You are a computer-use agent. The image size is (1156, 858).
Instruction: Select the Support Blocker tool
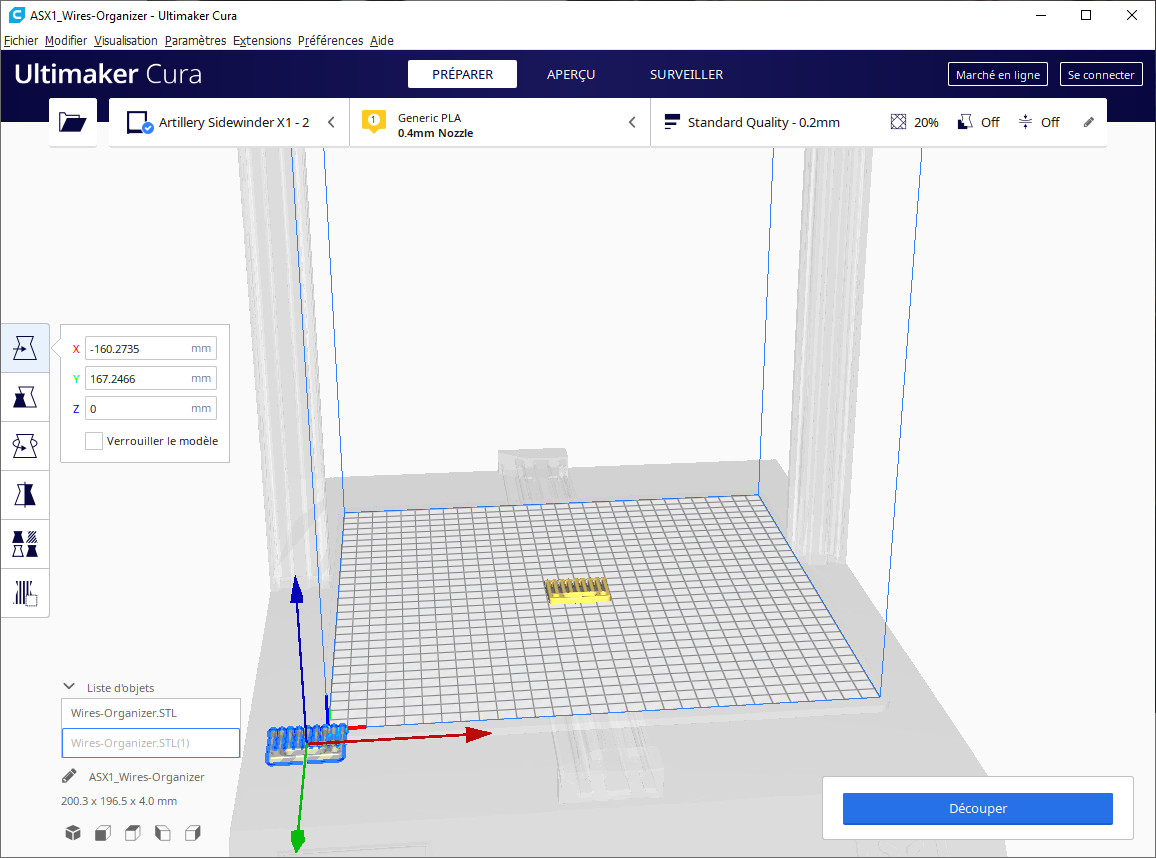click(x=25, y=593)
